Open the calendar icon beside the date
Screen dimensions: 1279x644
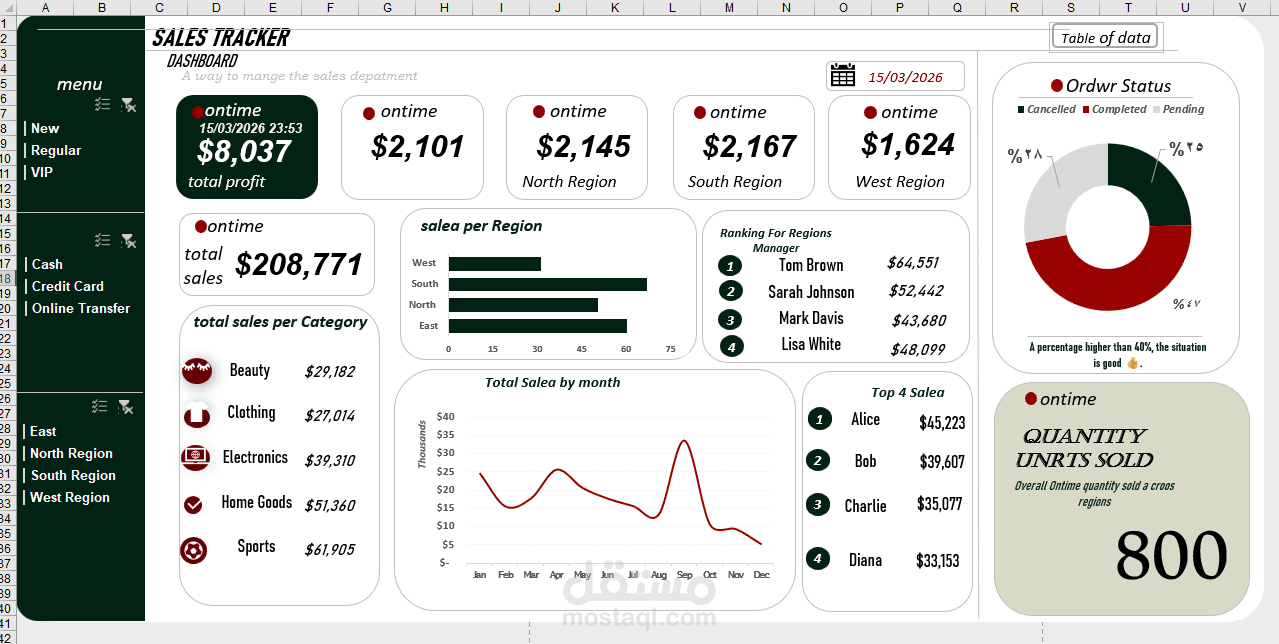tap(842, 75)
